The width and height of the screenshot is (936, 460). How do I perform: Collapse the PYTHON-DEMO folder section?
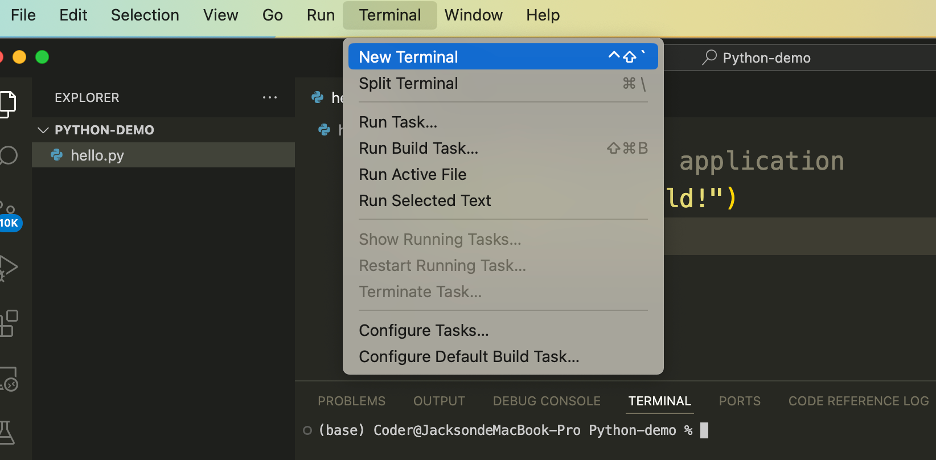click(43, 130)
